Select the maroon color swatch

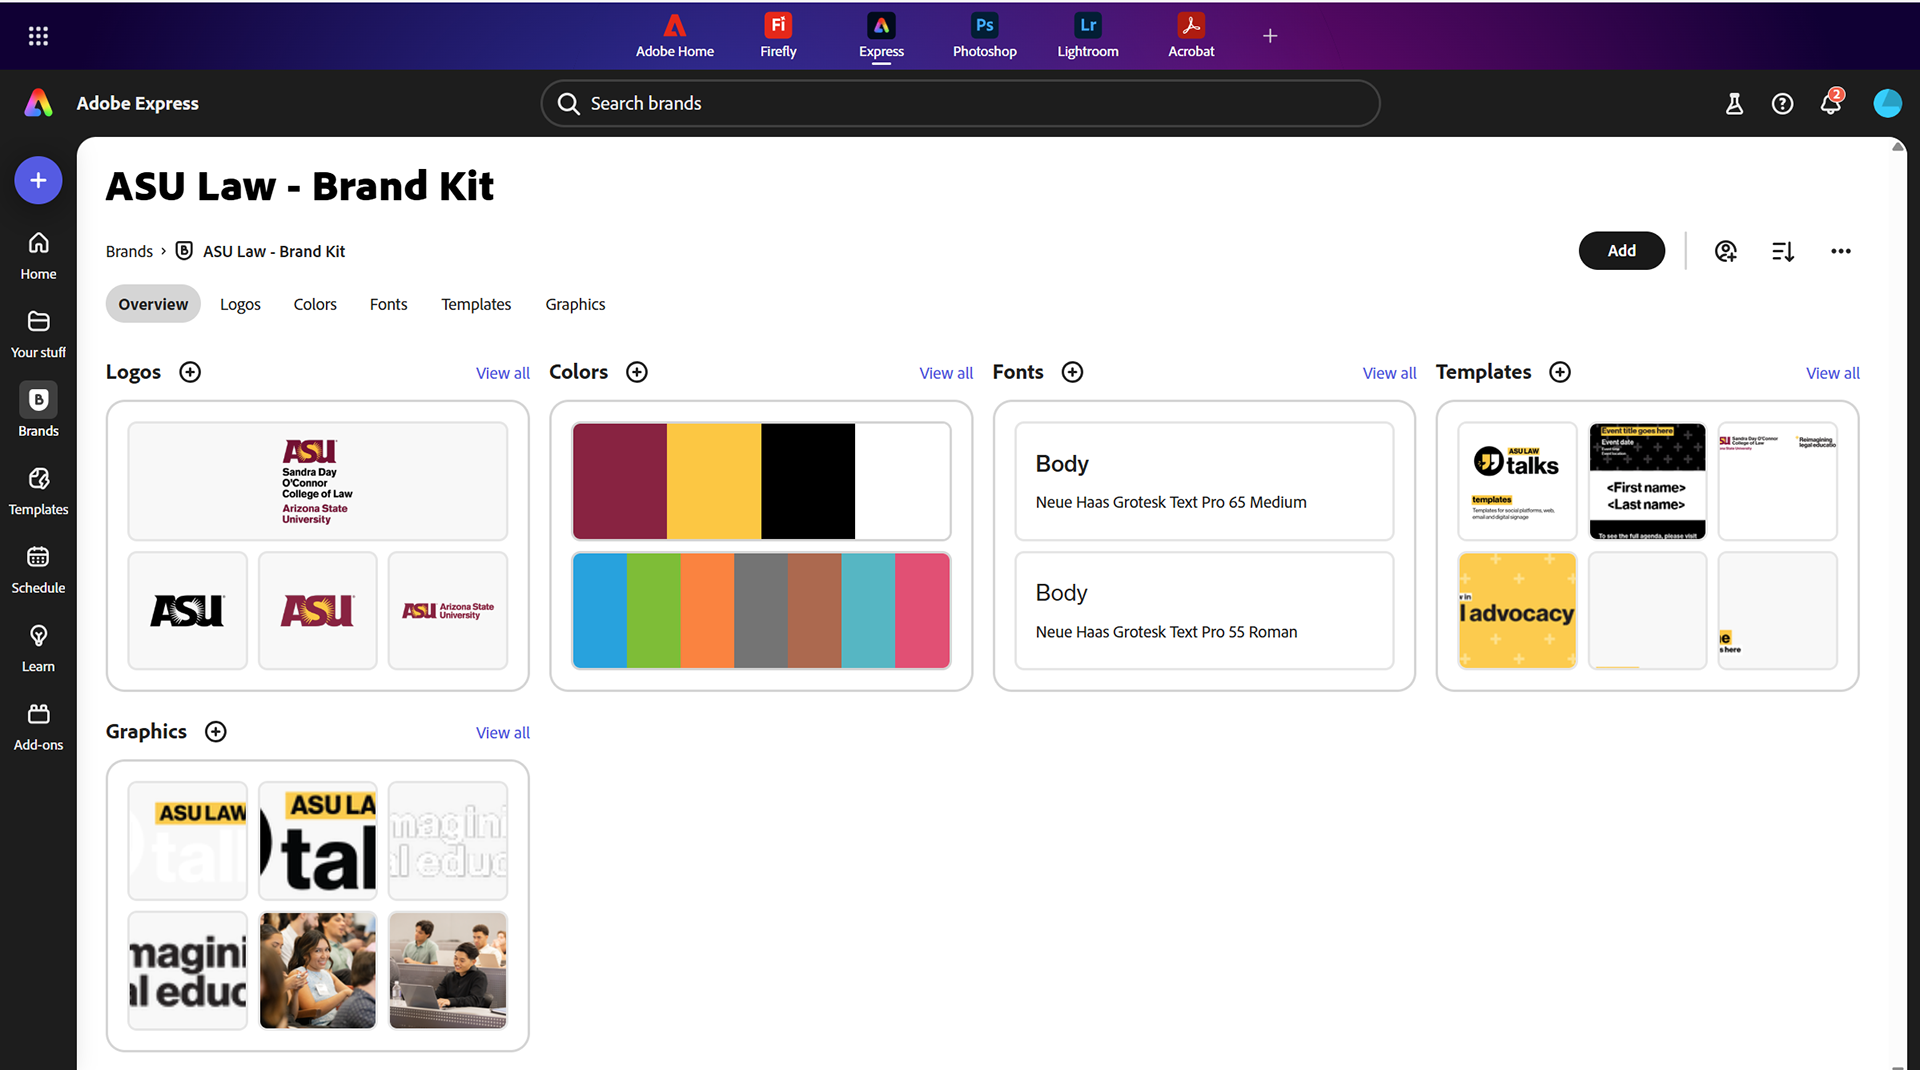click(620, 481)
